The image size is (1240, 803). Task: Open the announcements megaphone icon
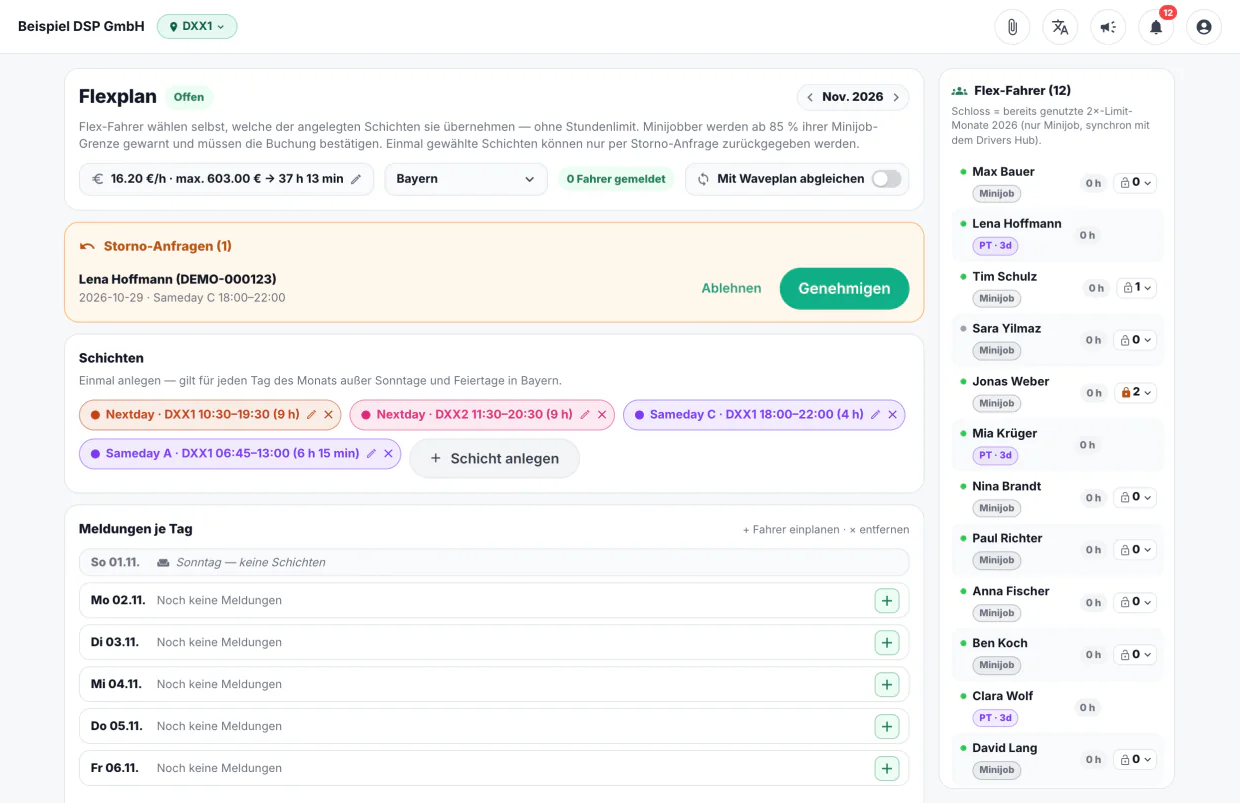tap(1108, 27)
